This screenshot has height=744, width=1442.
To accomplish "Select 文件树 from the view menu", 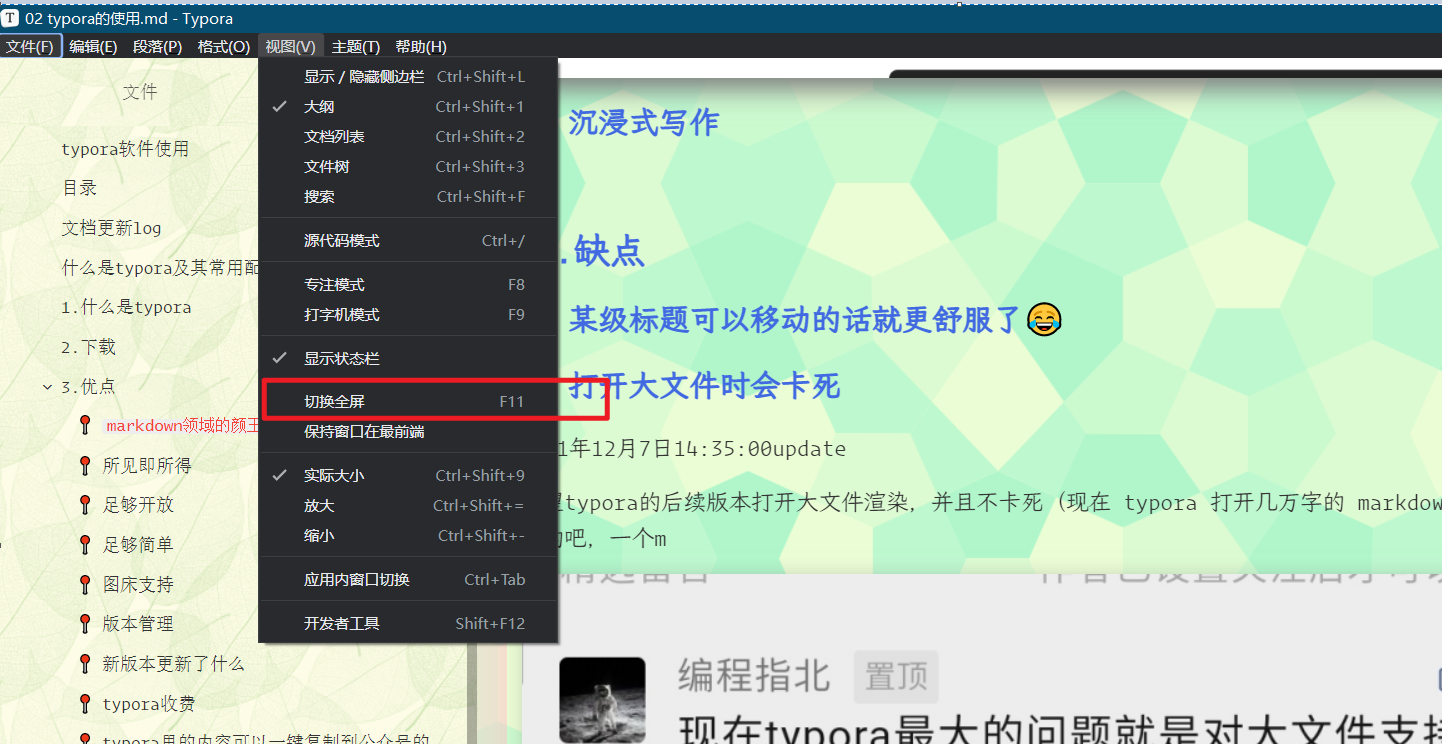I will [x=408, y=167].
